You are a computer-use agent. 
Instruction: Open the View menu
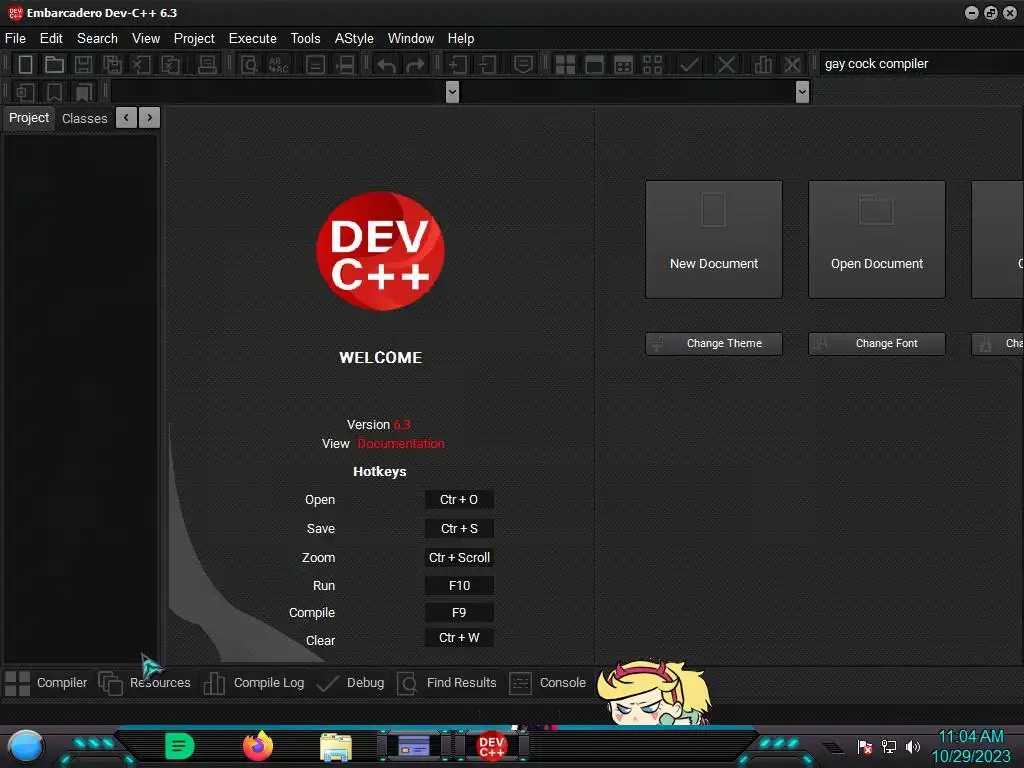146,39
